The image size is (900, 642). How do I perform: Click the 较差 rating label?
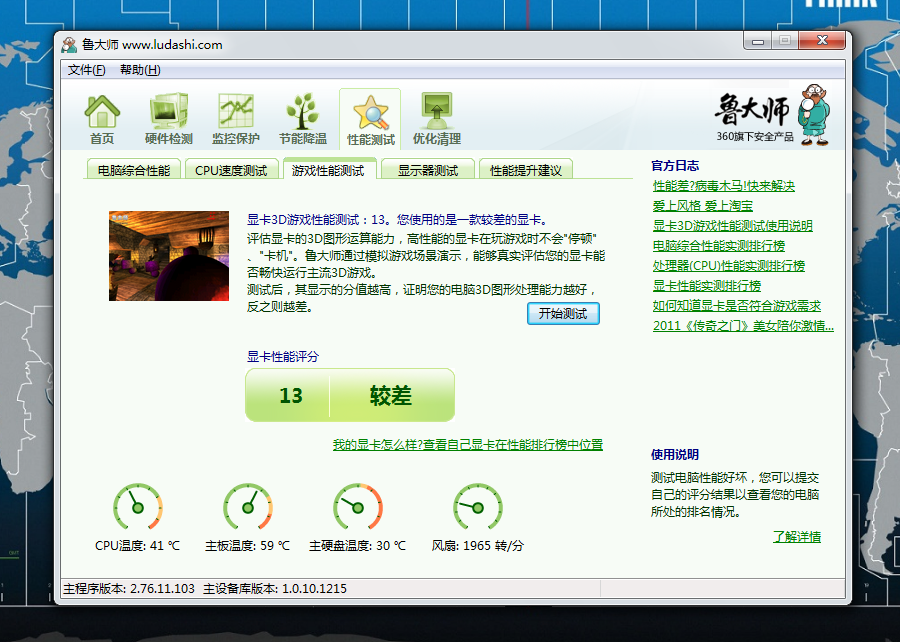coord(390,395)
